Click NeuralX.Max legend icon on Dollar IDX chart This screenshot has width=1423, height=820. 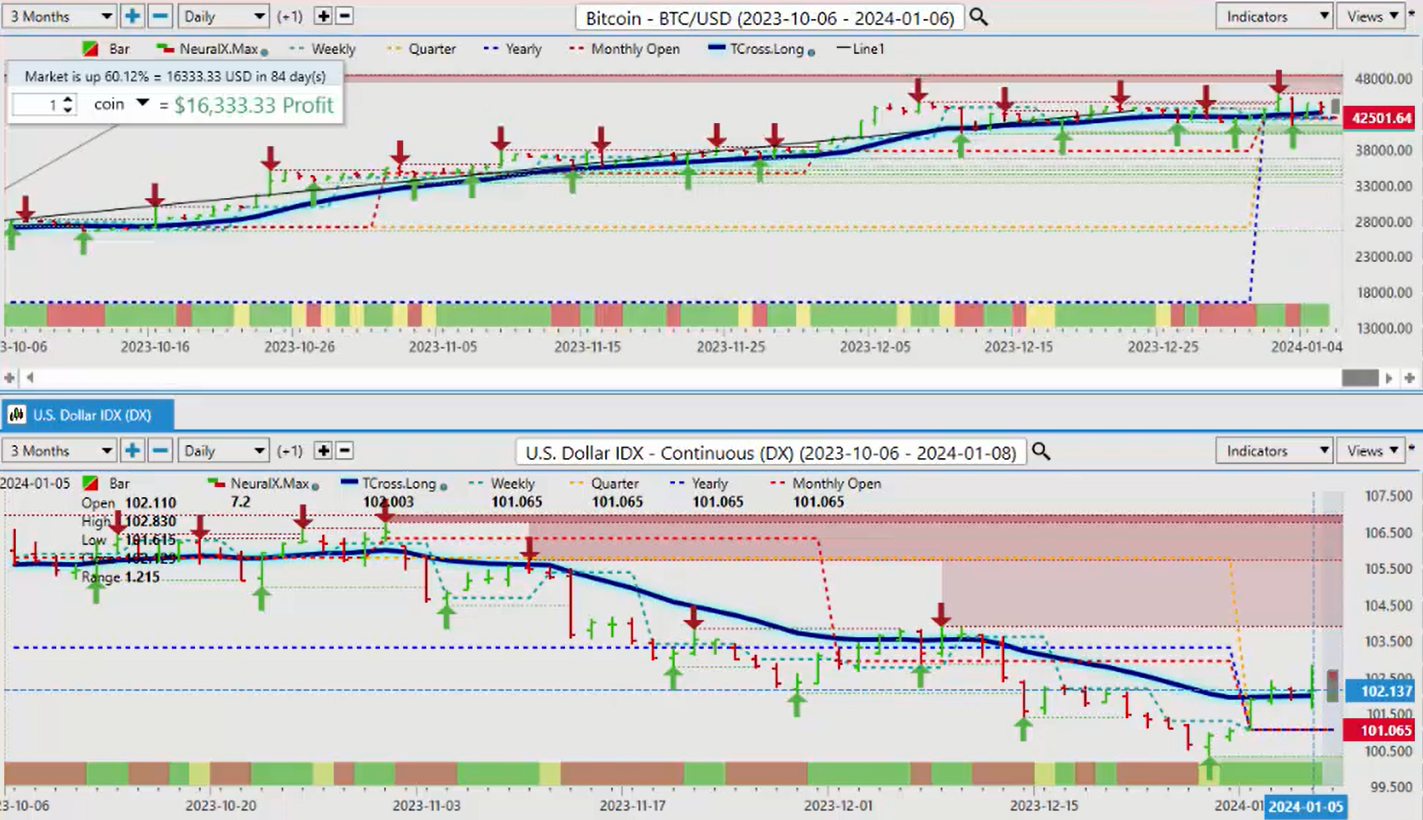click(x=218, y=482)
